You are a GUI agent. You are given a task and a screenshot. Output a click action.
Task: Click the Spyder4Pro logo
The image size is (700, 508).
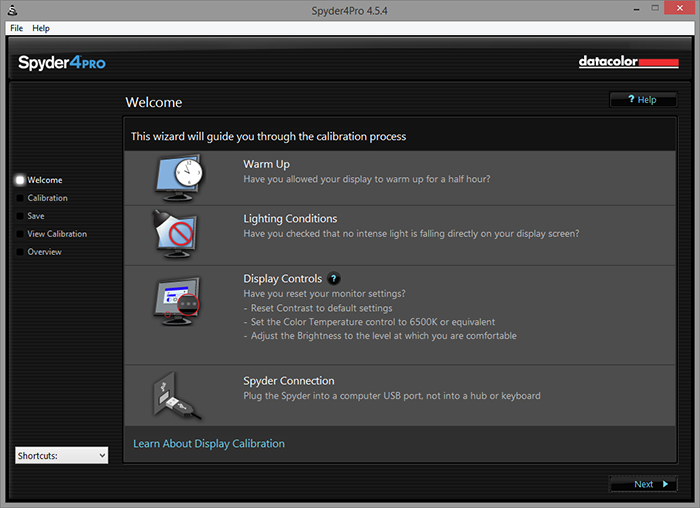[x=62, y=63]
